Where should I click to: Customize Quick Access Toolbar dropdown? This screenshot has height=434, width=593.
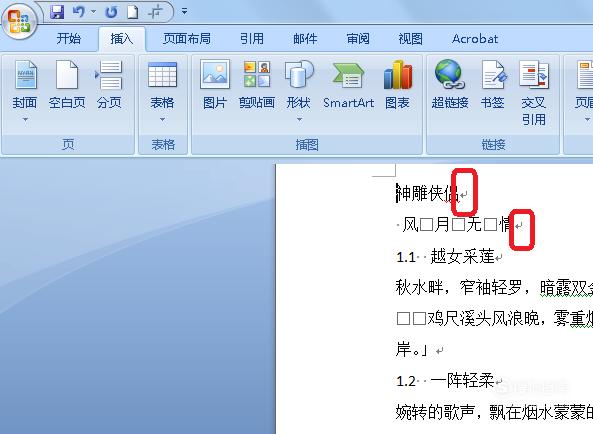184,12
